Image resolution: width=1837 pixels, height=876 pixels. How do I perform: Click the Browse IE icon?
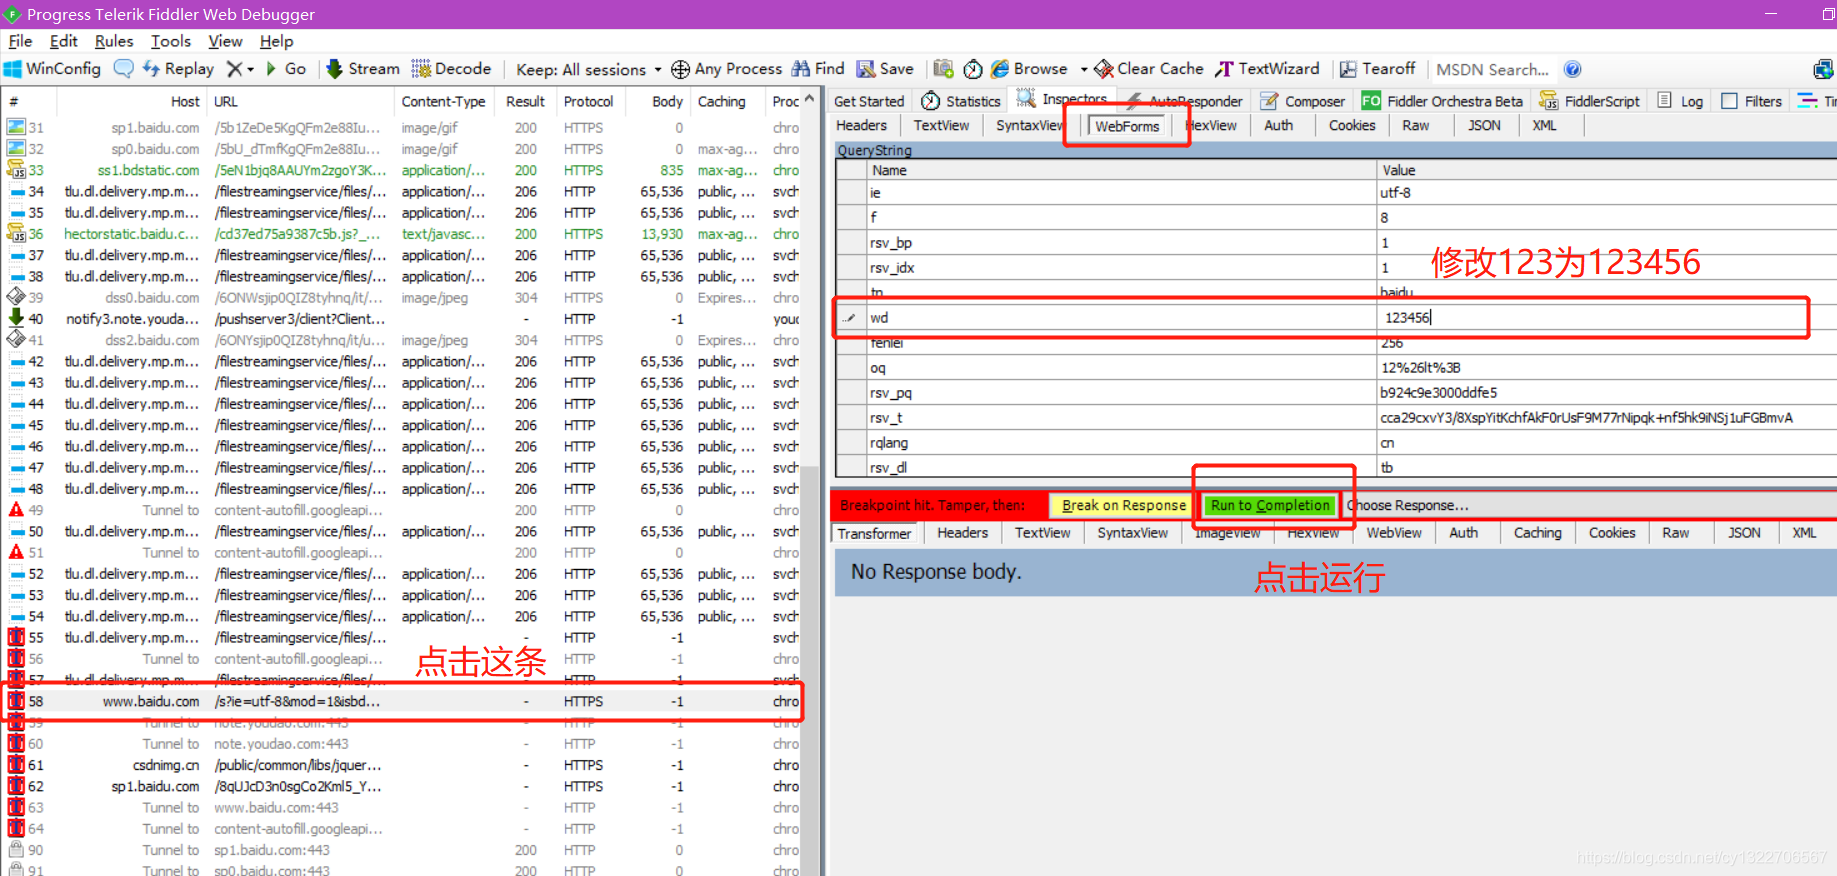click(x=1000, y=69)
